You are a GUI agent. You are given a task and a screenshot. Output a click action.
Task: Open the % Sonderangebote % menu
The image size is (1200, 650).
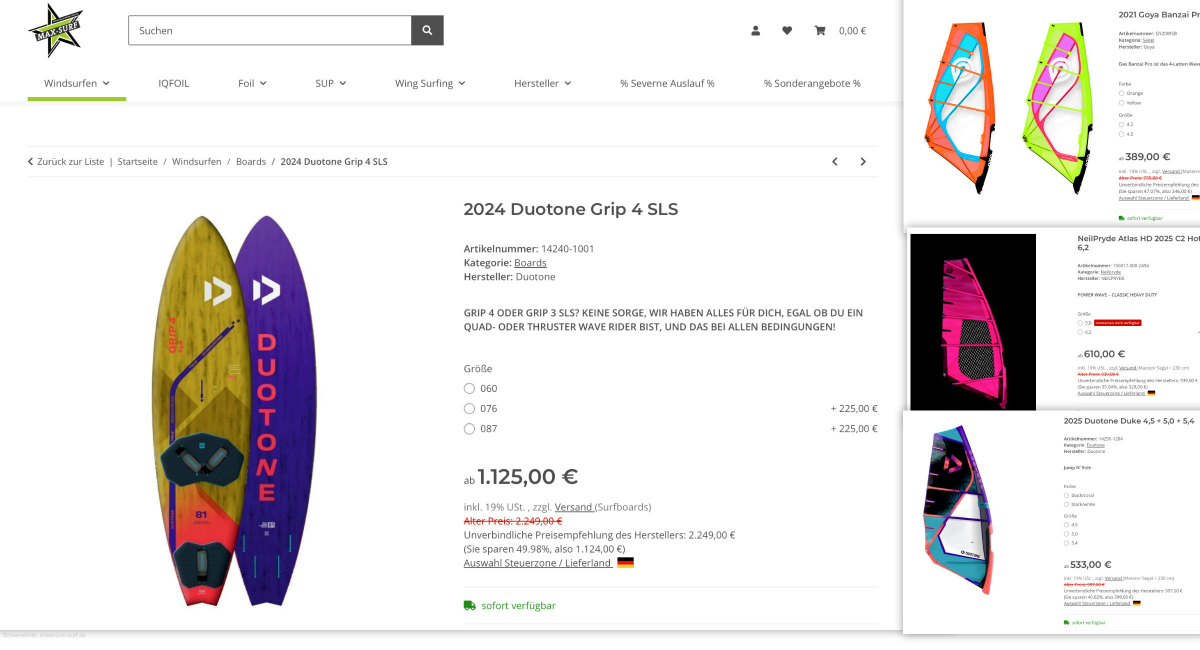pyautogui.click(x=813, y=84)
